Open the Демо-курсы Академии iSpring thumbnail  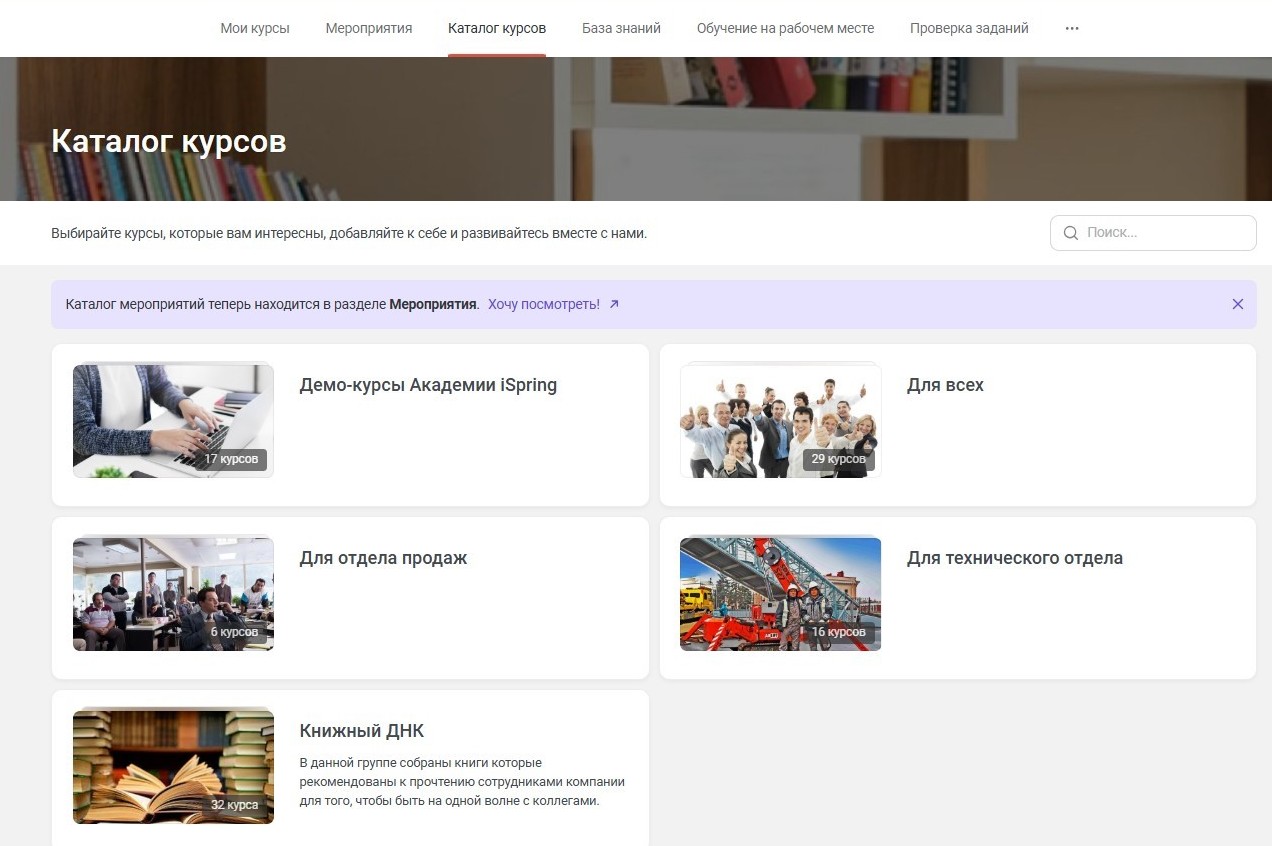tap(173, 420)
